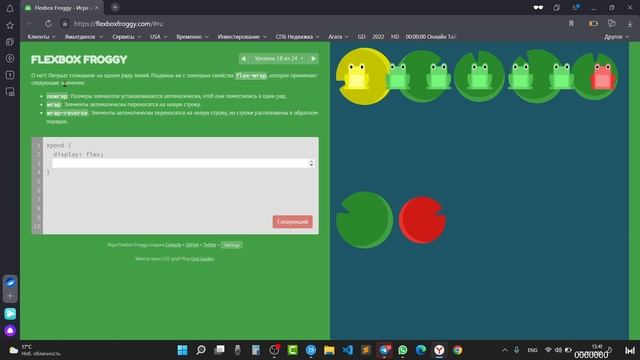Image resolution: width=640 pixels, height=360 pixels.
Task: Open the Ямалтдинов bookmarks folder
Action: (x=84, y=37)
